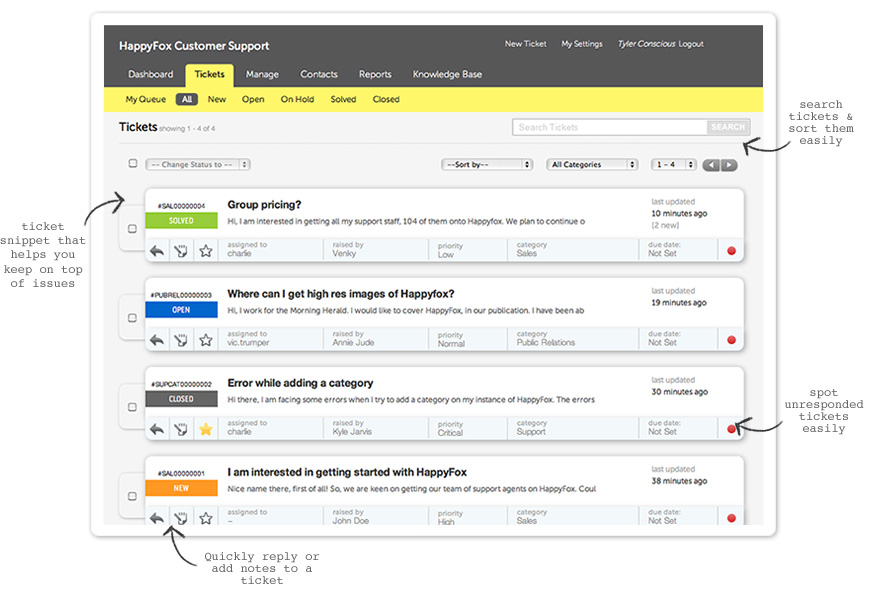Switch to the Knowledge Base tab
Viewport: 882px width, 595px height.
point(447,74)
